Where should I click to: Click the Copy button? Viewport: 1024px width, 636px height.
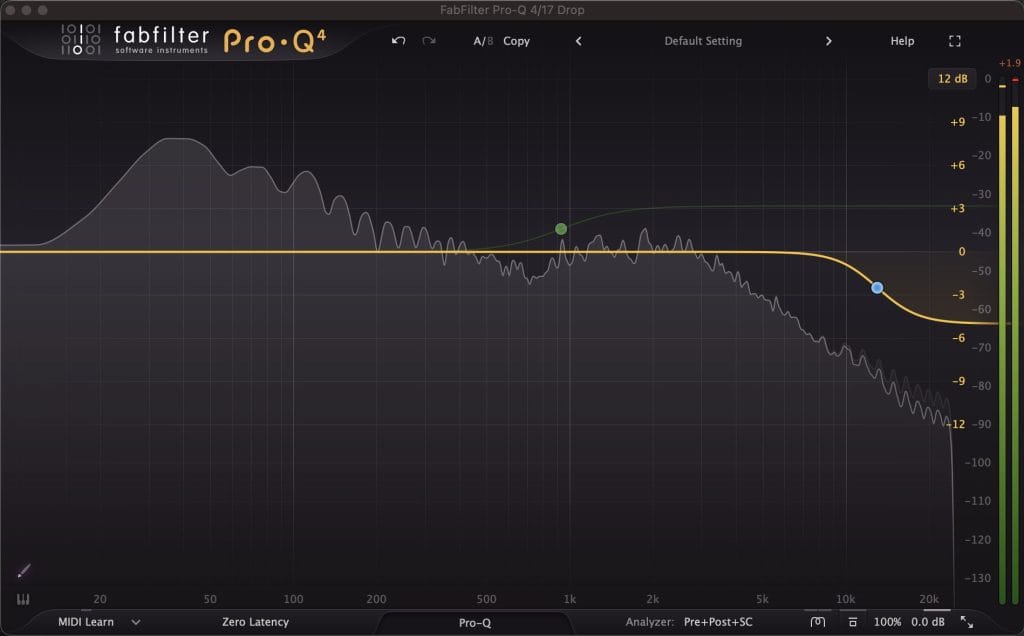[517, 41]
